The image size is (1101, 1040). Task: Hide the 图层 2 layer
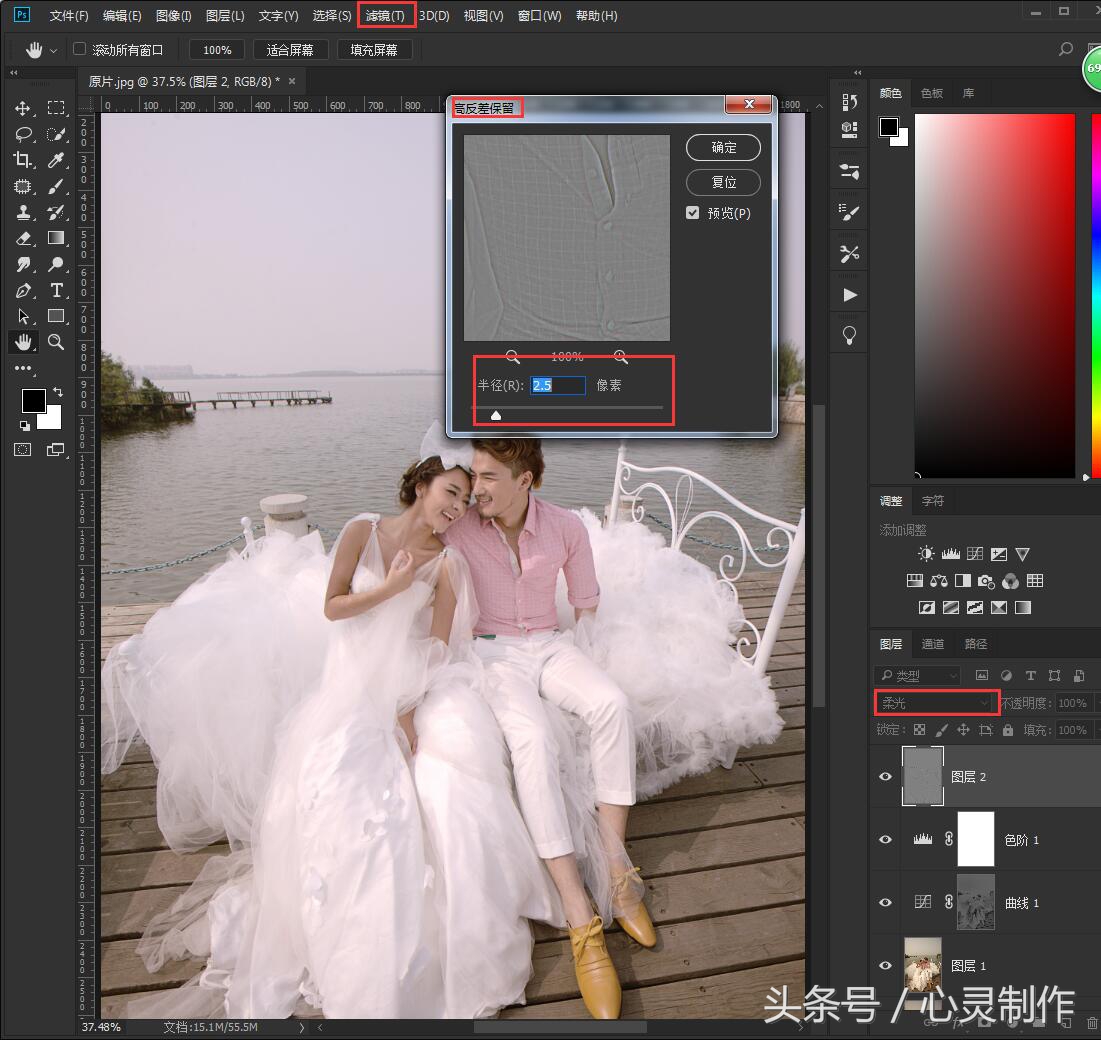tap(885, 776)
